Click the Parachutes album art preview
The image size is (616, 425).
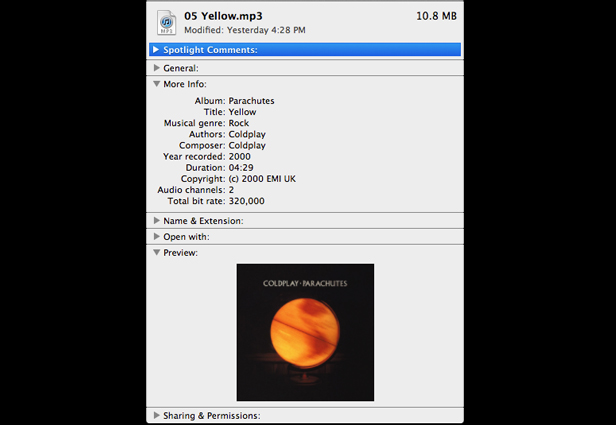(305, 332)
